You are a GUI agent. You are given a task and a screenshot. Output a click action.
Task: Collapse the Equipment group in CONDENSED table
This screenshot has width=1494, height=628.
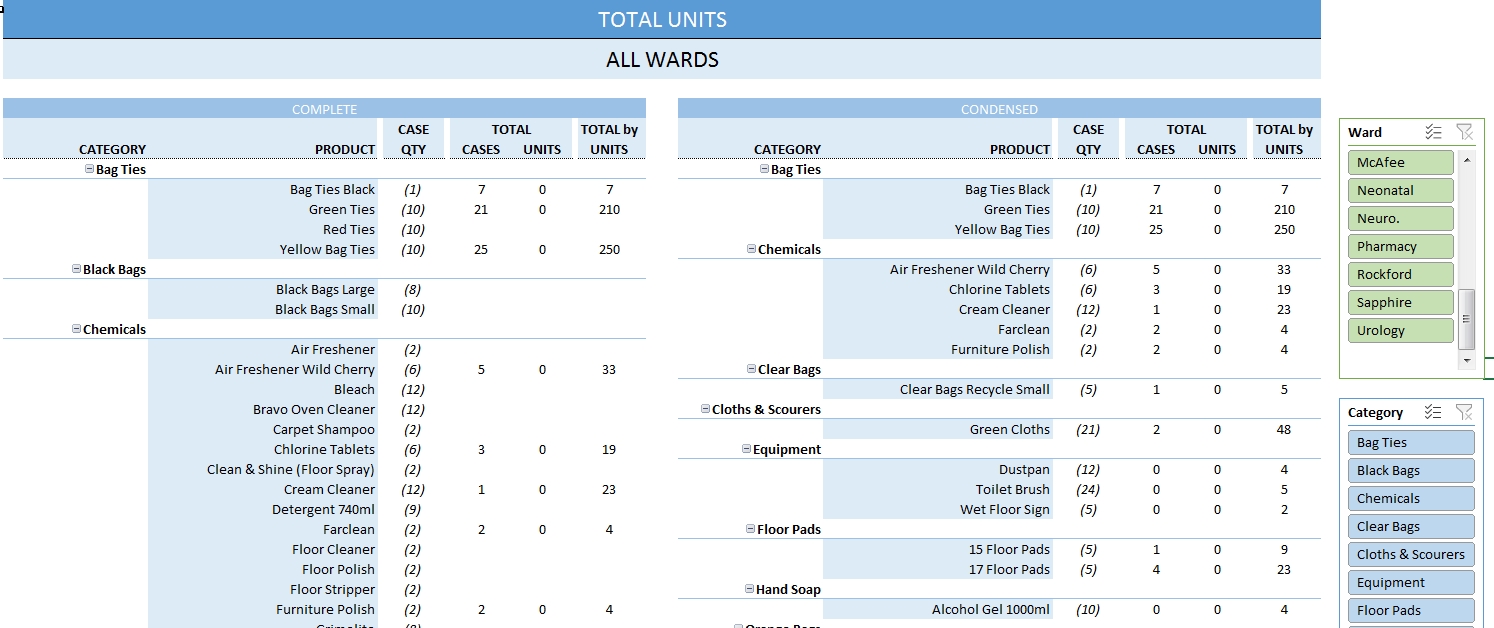click(747, 449)
